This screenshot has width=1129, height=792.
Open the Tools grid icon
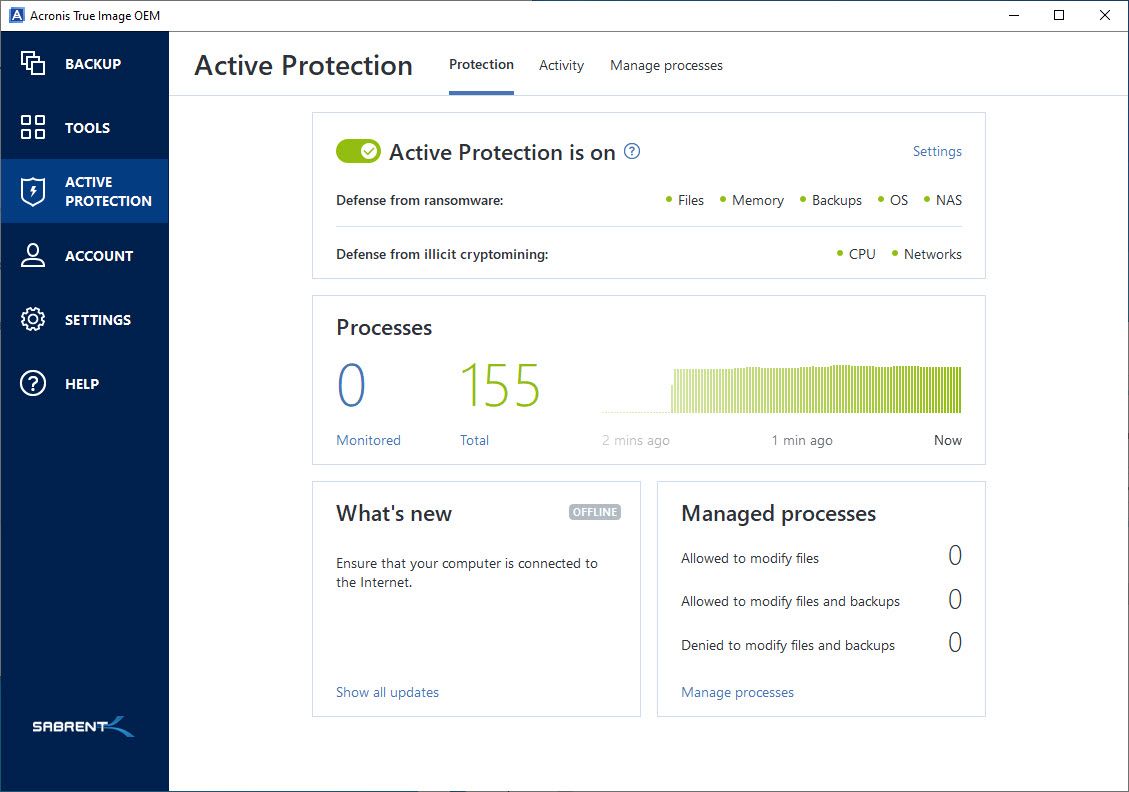point(32,127)
